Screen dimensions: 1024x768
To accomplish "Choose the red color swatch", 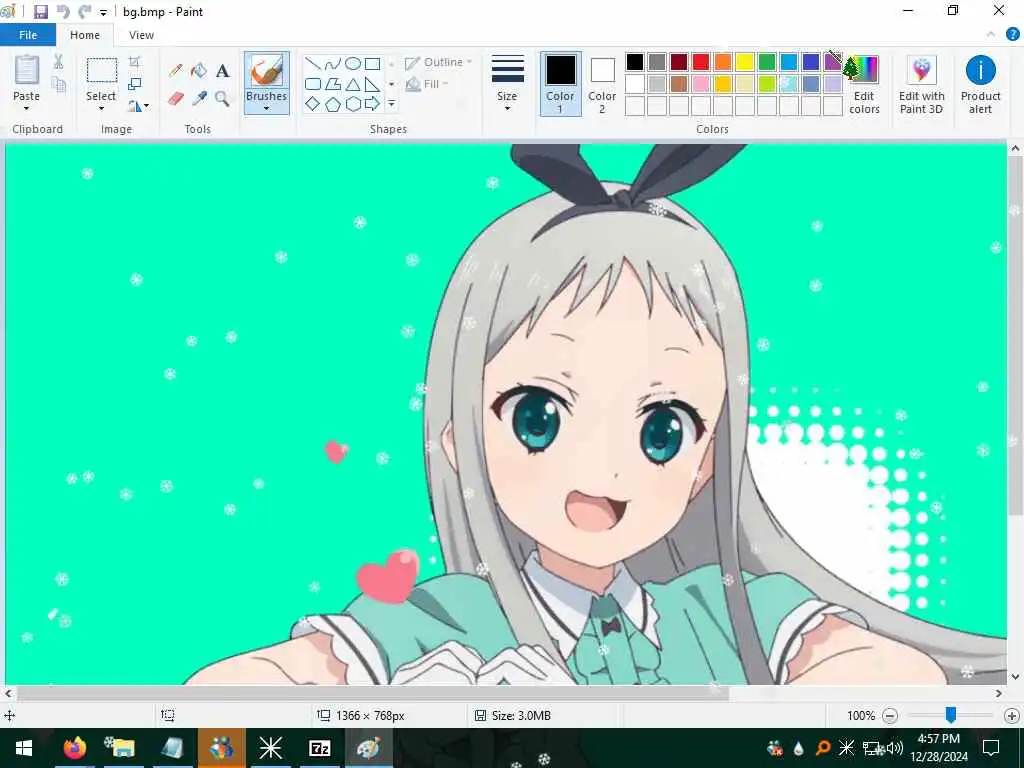I will [701, 62].
